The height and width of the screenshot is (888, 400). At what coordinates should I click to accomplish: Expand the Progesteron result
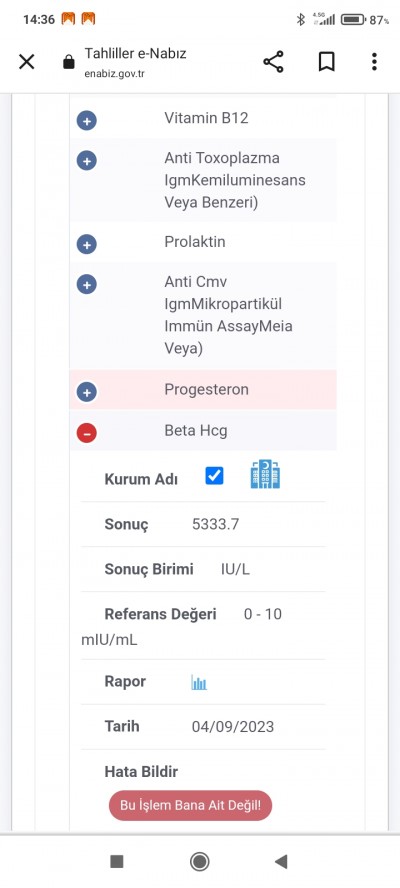(x=87, y=392)
